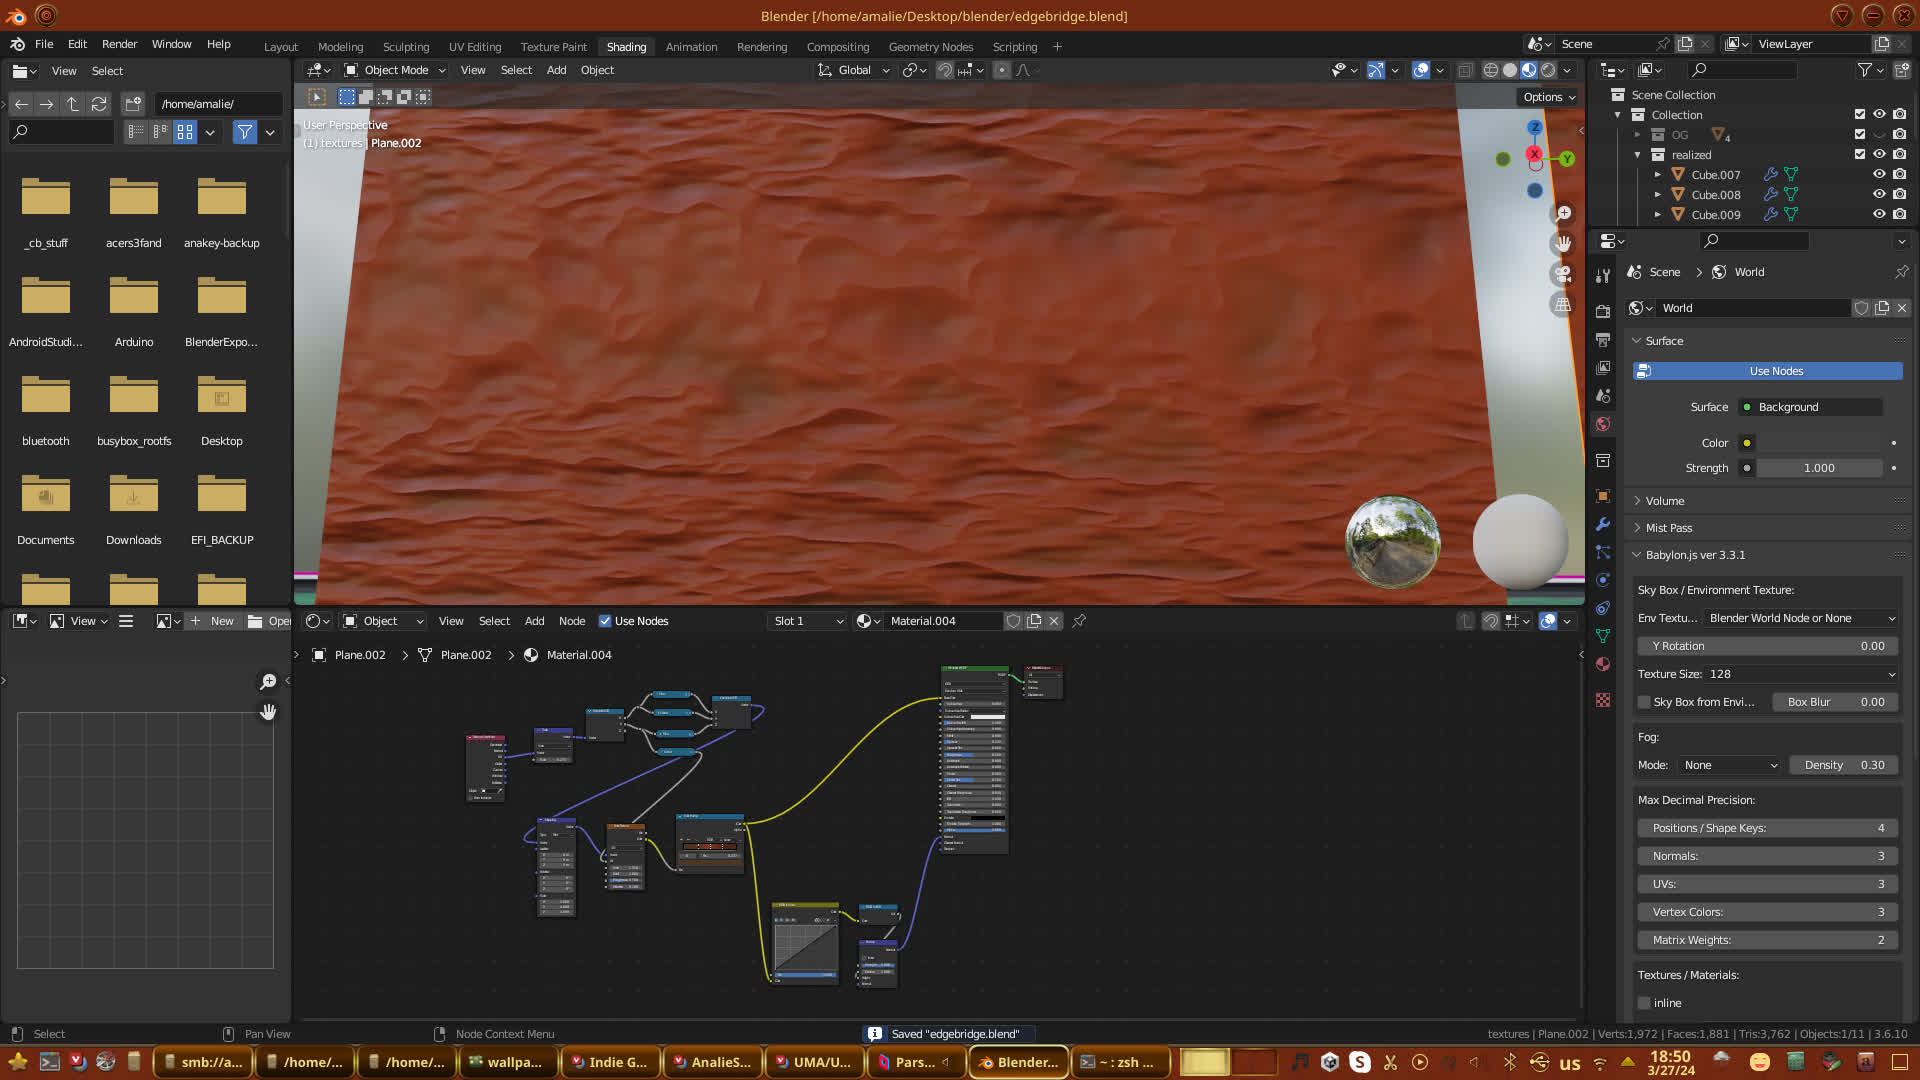Open the Modifiers wrench properties tab
Image resolution: width=1920 pixels, height=1080 pixels.
pos(1603,524)
